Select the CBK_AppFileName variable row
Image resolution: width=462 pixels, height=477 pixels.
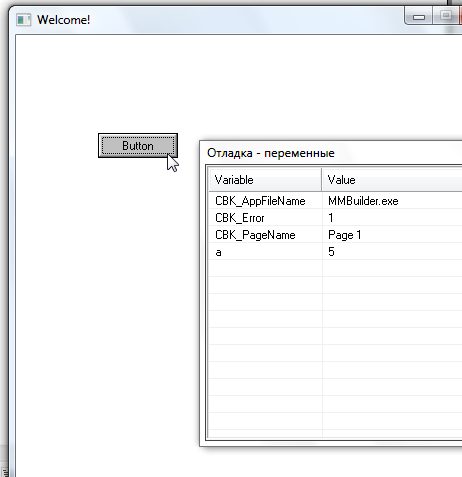pyautogui.click(x=335, y=201)
